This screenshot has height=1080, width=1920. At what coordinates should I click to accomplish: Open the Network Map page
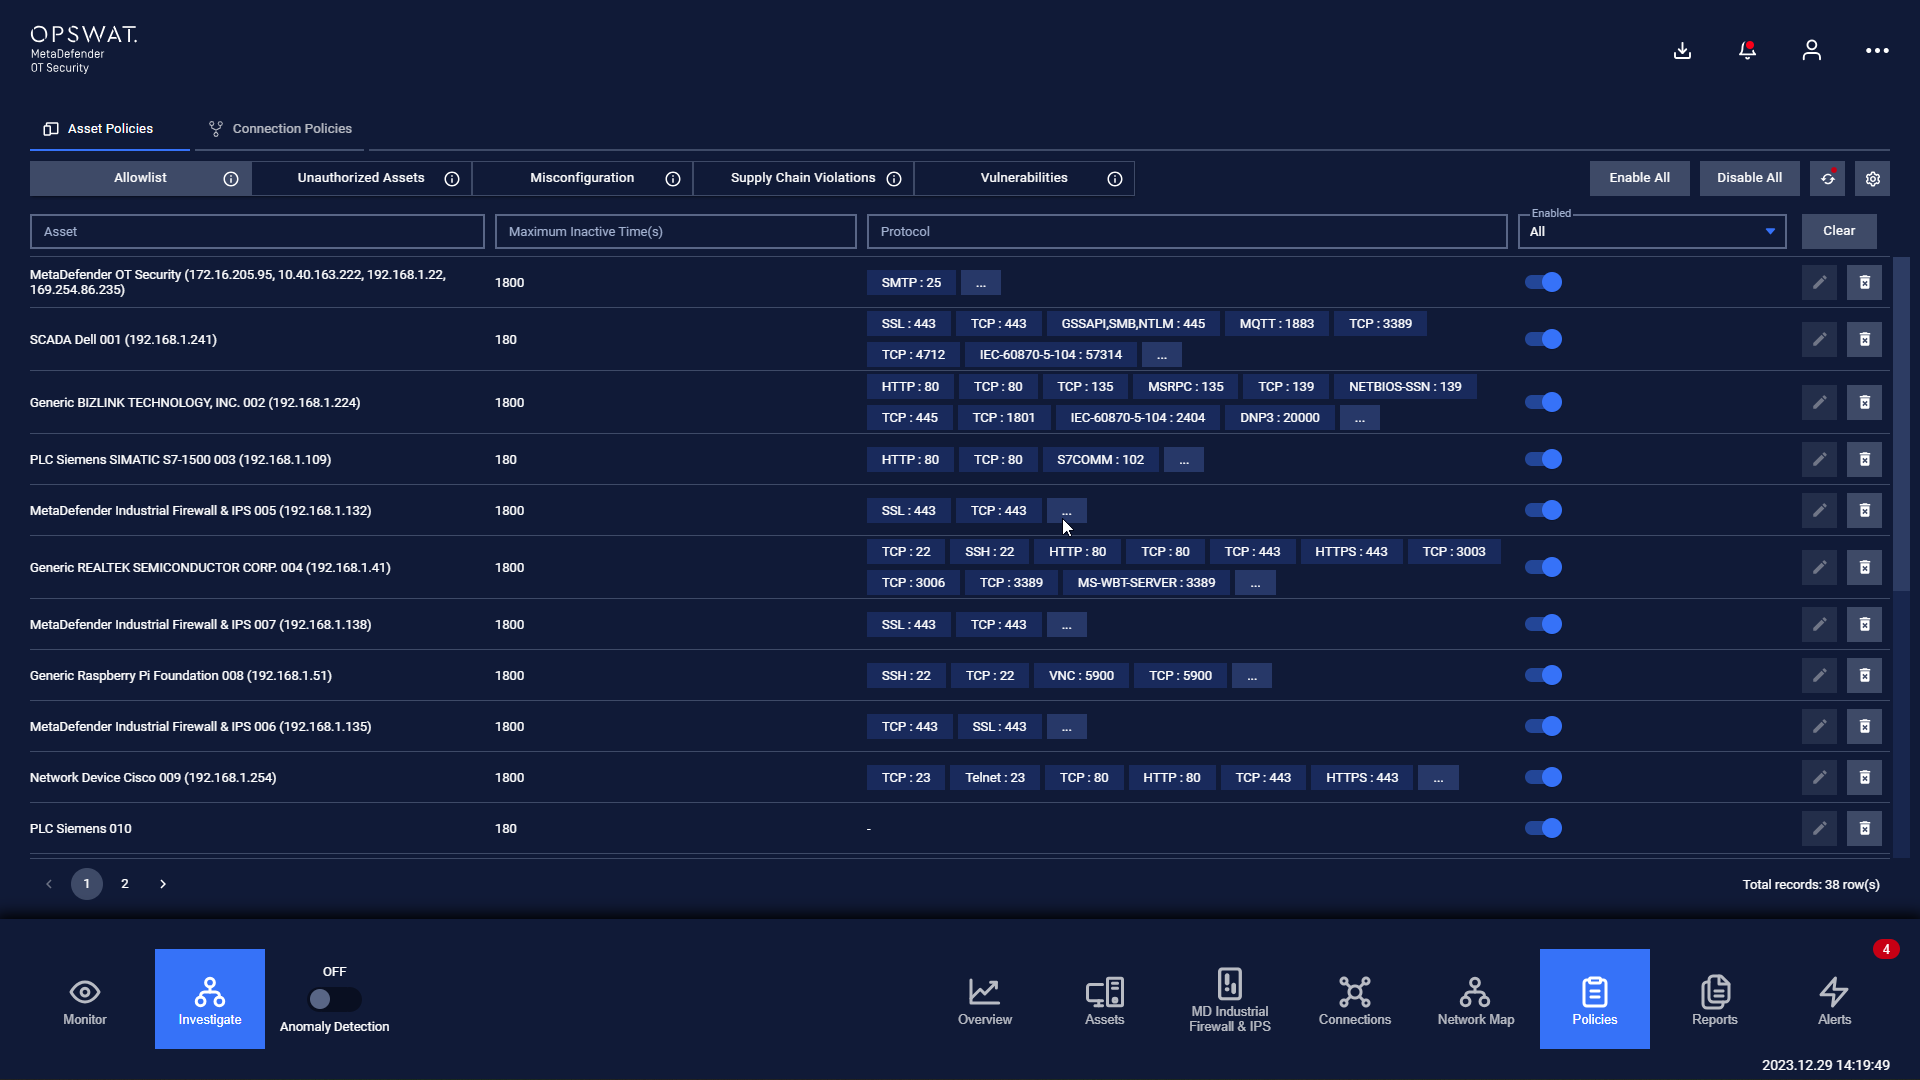pos(1476,999)
